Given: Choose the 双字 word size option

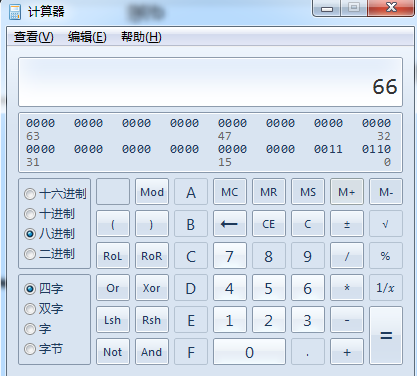Looking at the screenshot, I should point(43,309).
